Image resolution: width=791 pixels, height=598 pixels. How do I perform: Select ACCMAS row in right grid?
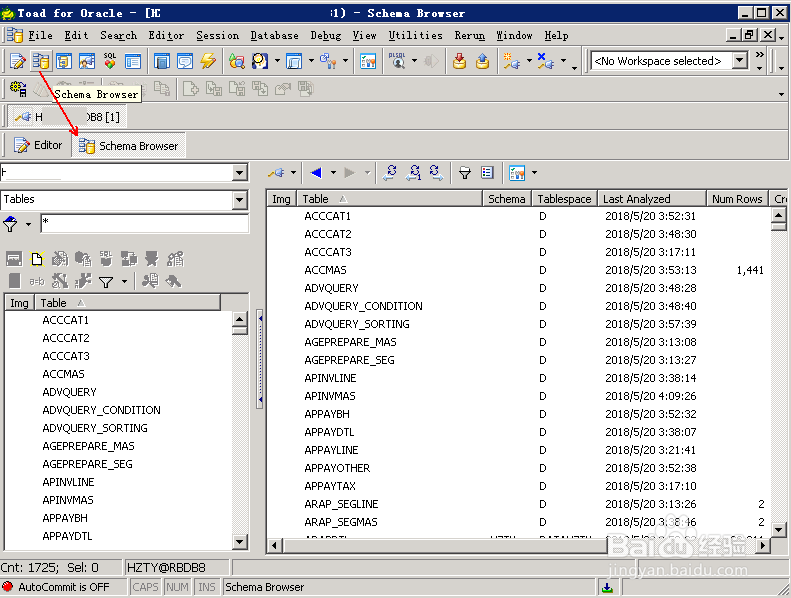[x=519, y=270]
